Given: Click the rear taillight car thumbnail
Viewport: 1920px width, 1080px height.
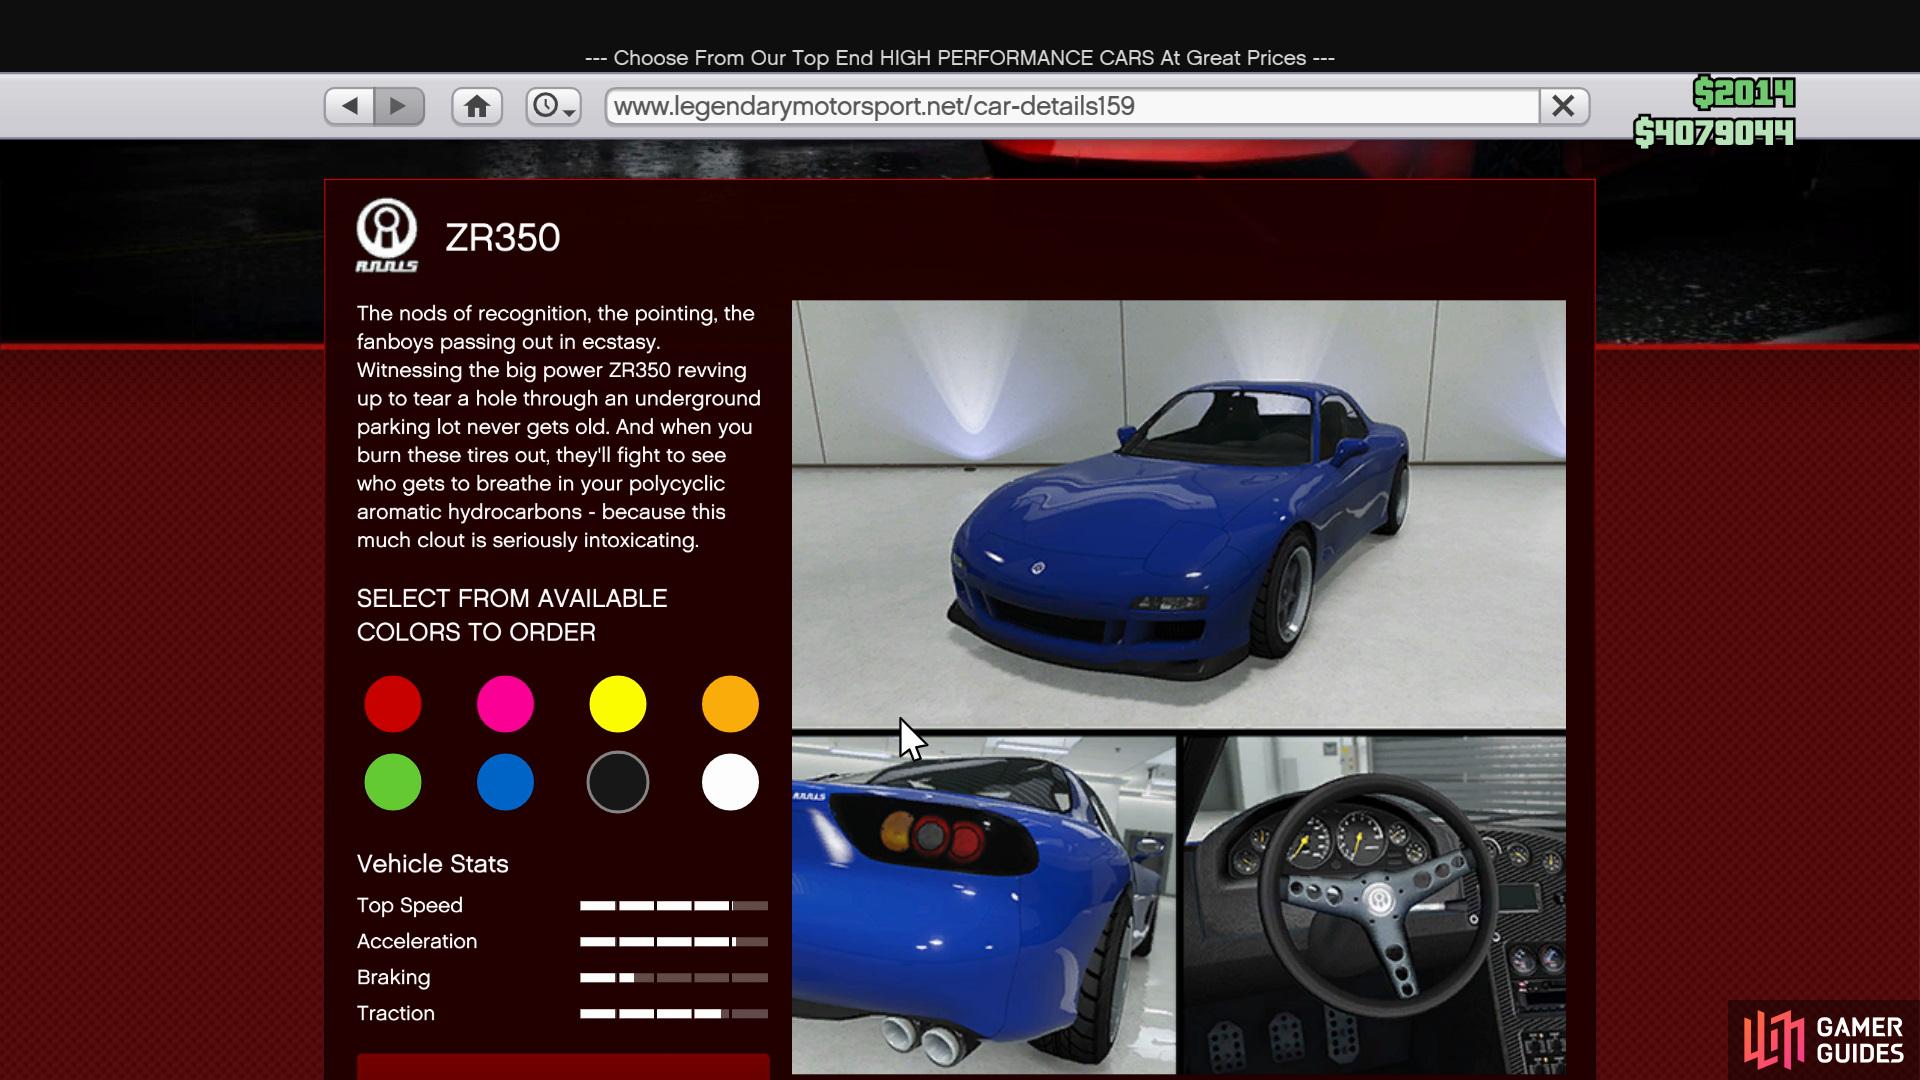Looking at the screenshot, I should [984, 906].
